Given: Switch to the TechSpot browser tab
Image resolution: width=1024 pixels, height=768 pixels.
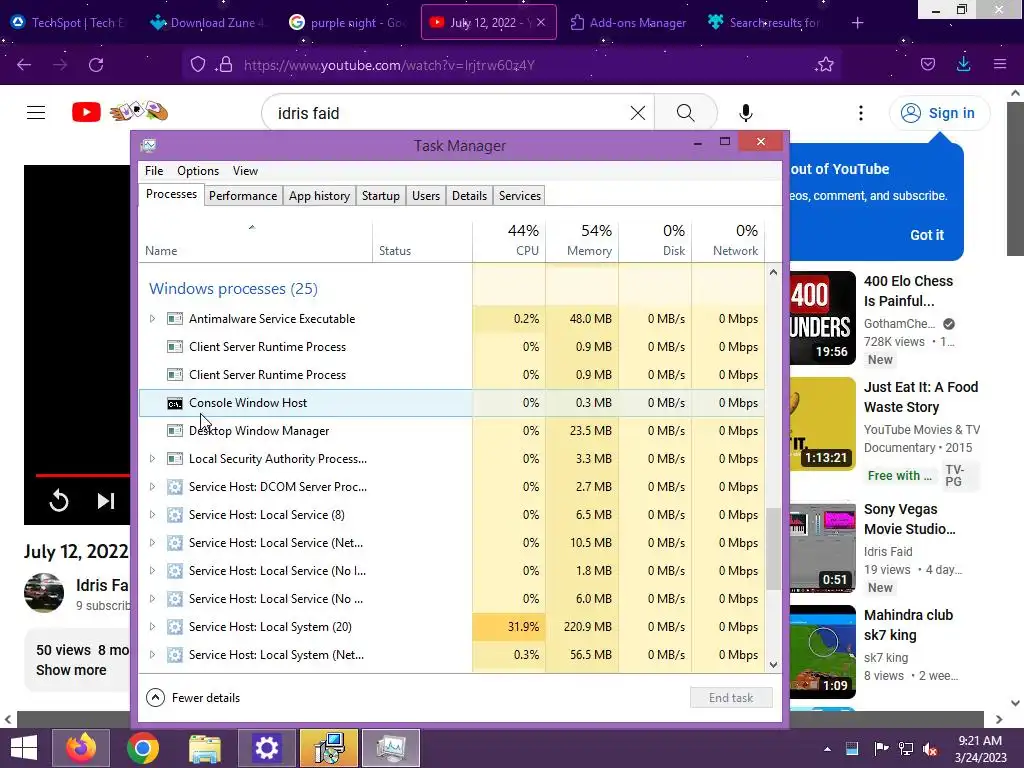Looking at the screenshot, I should [69, 23].
